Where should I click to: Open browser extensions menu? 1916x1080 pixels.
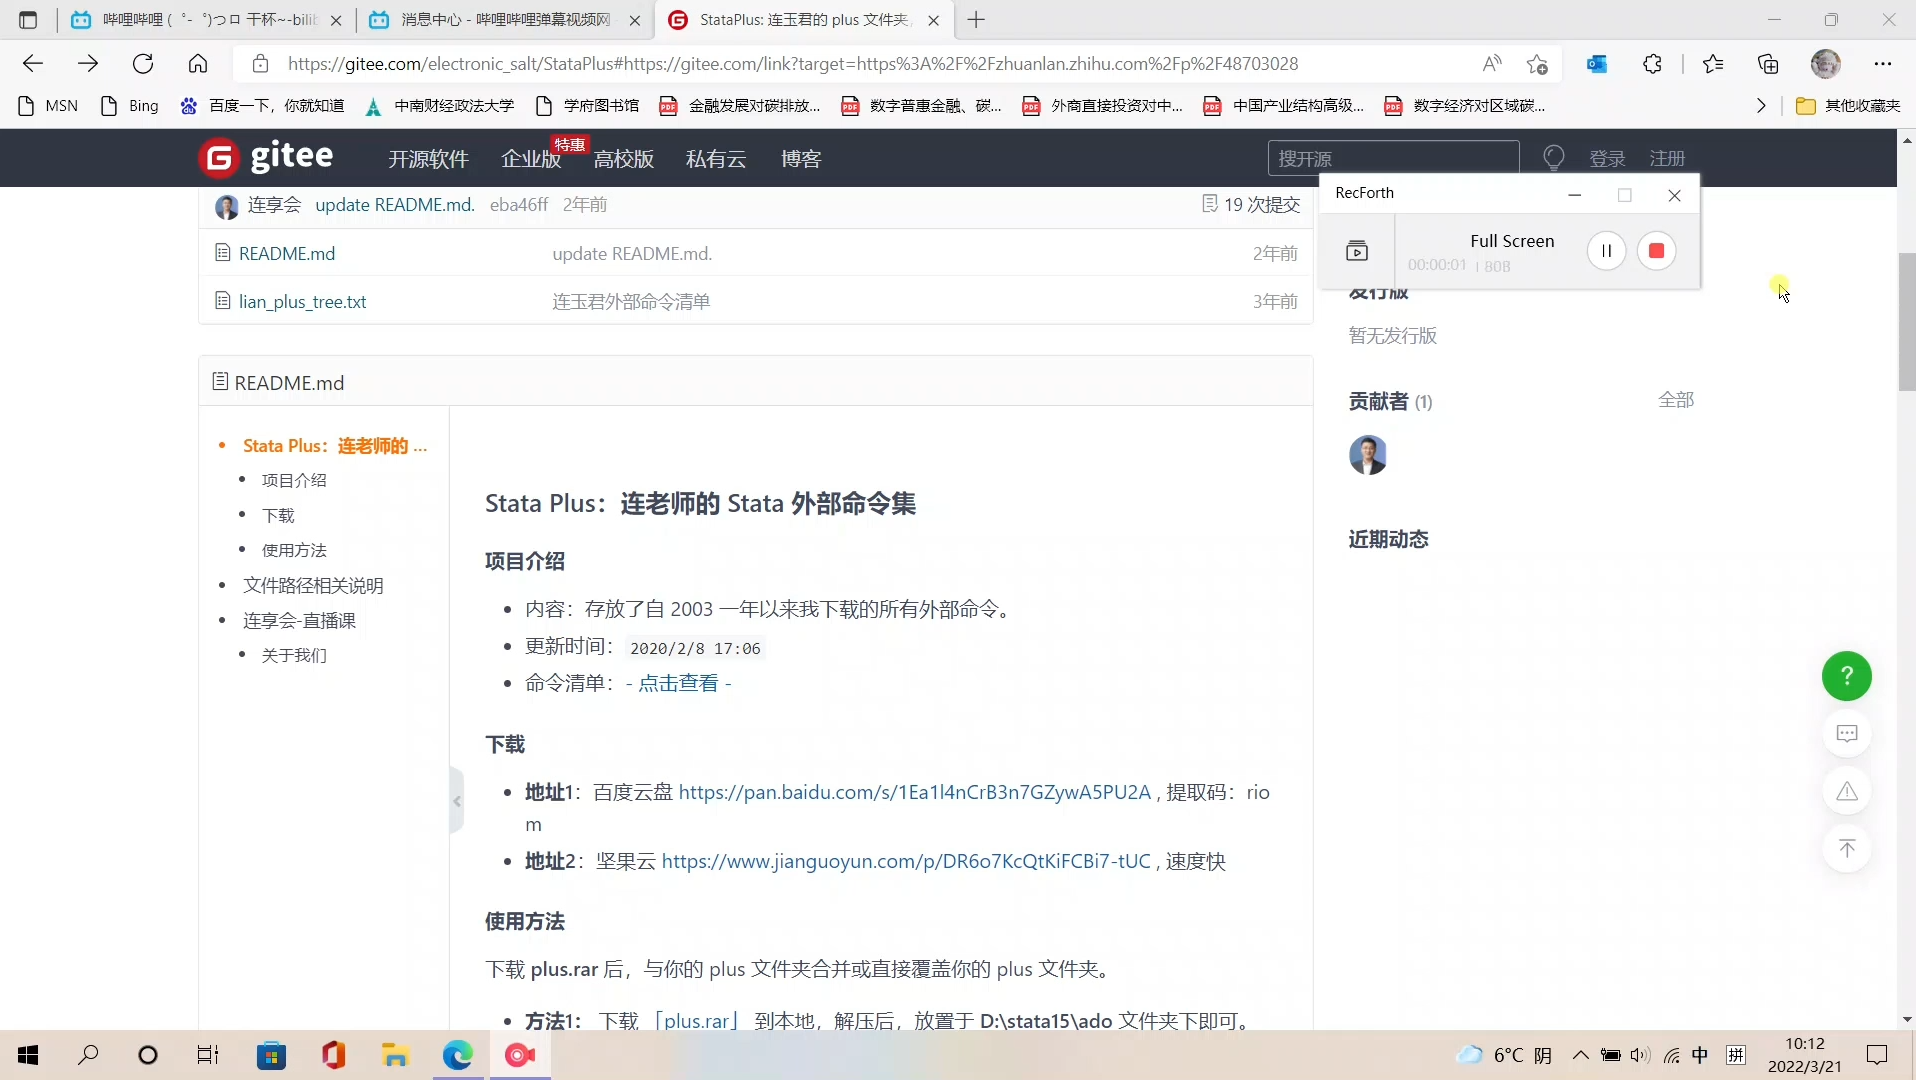point(1653,64)
